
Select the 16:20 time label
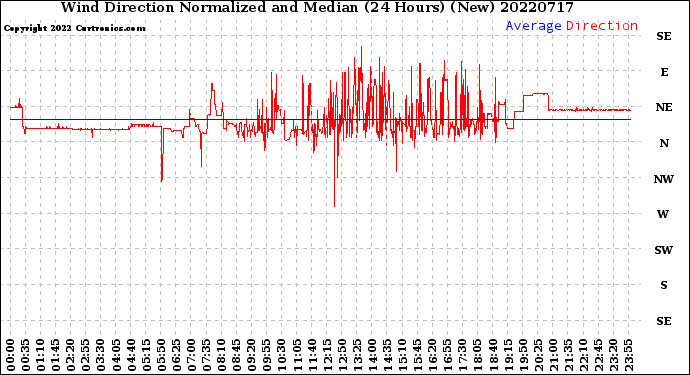coord(432,355)
